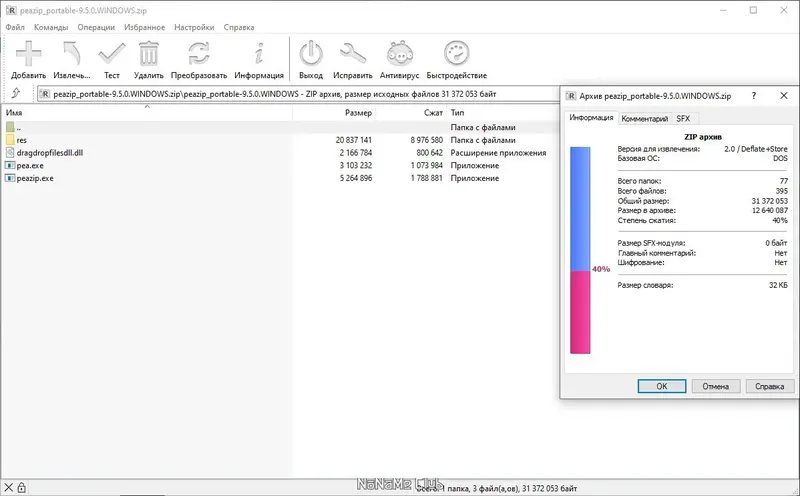Click the peazip.exe size 5 264 896
This screenshot has height=496, width=800.
356,178
